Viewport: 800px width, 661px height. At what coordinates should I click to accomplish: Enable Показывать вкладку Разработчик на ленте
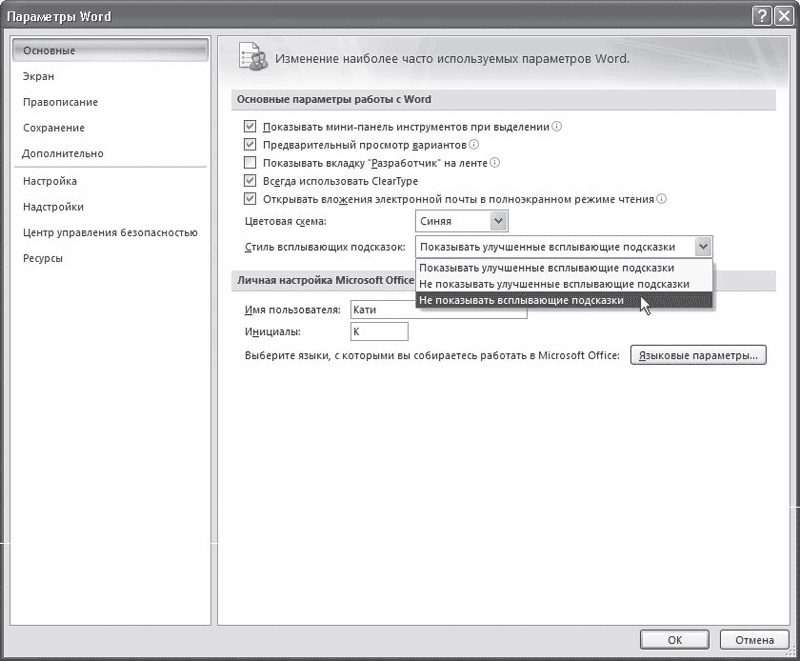point(249,163)
